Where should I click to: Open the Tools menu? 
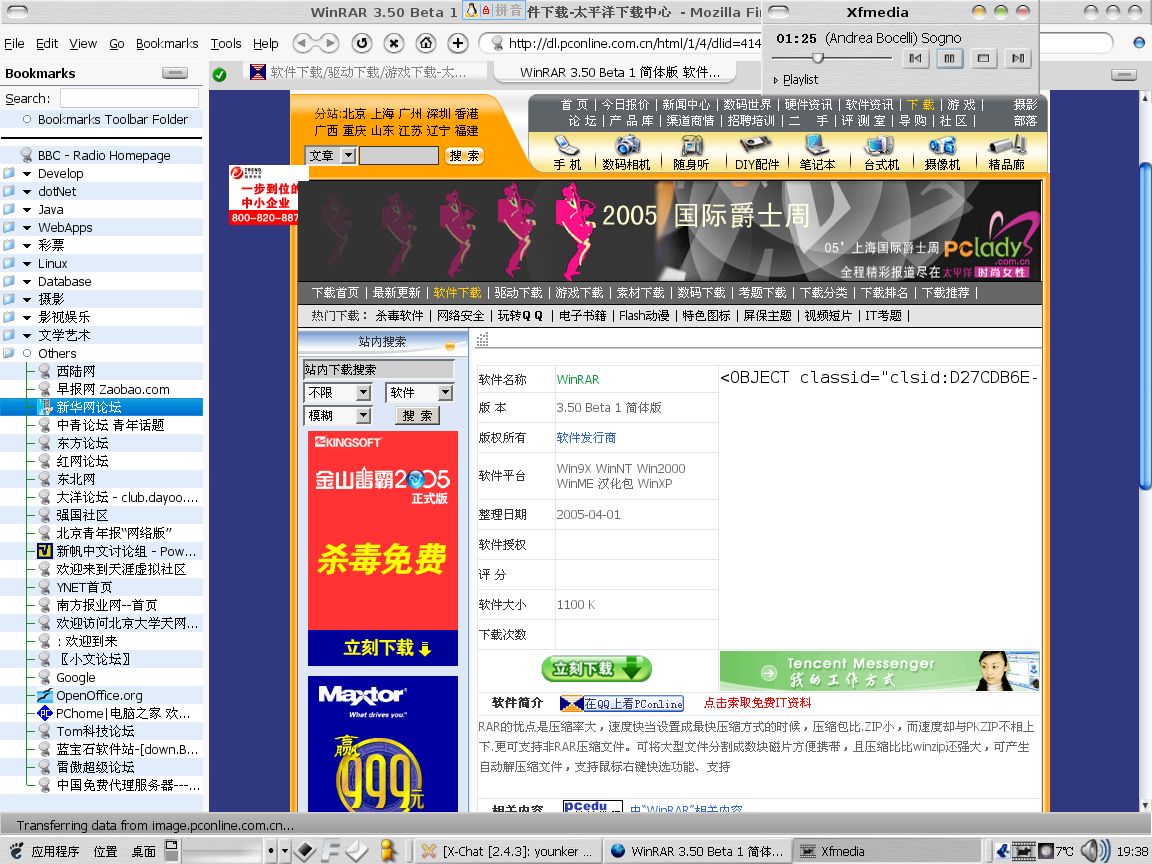point(226,43)
